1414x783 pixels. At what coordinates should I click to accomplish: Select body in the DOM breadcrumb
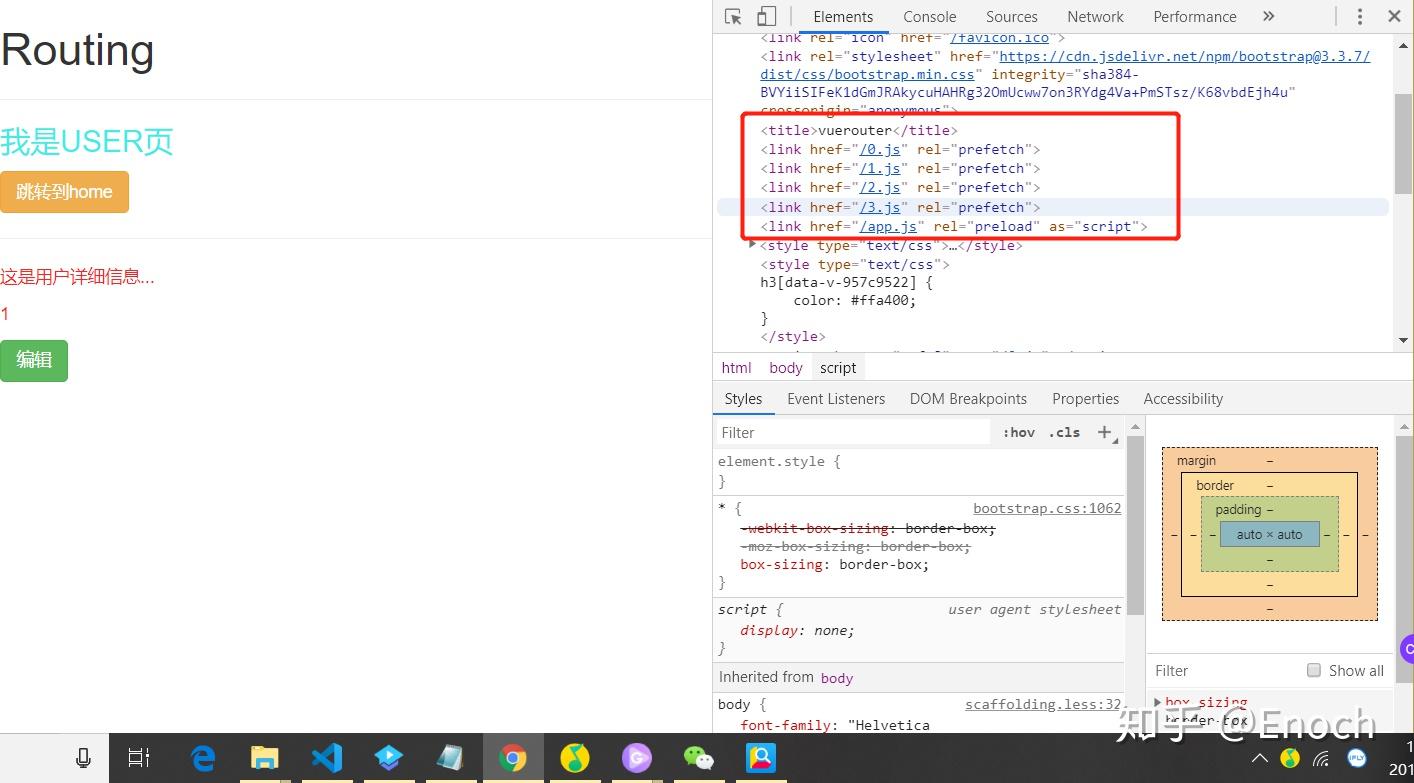[x=786, y=367]
